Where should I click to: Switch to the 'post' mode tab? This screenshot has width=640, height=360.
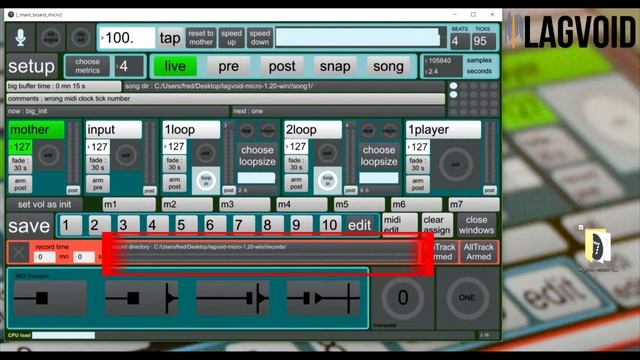tap(282, 66)
